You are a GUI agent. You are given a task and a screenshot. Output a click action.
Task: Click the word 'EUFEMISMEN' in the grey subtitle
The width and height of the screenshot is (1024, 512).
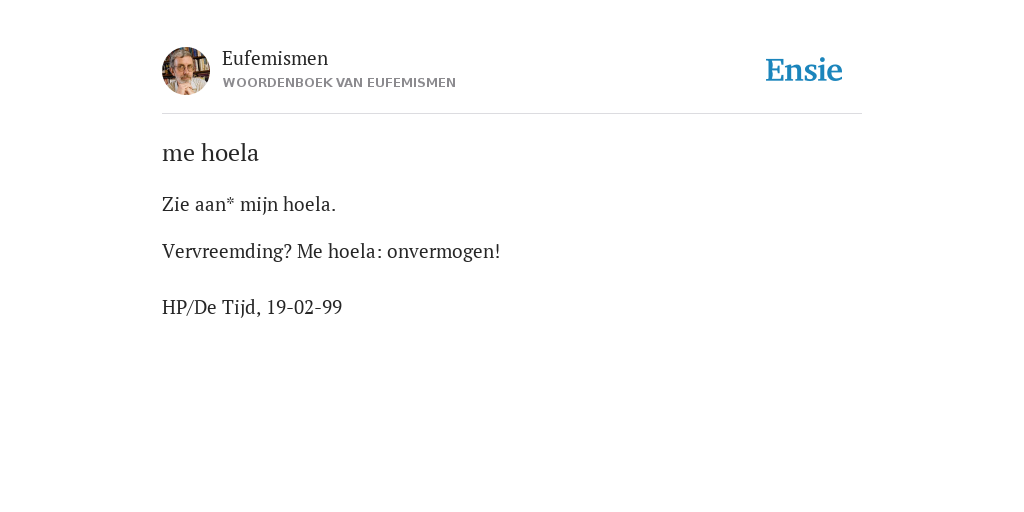(x=411, y=83)
